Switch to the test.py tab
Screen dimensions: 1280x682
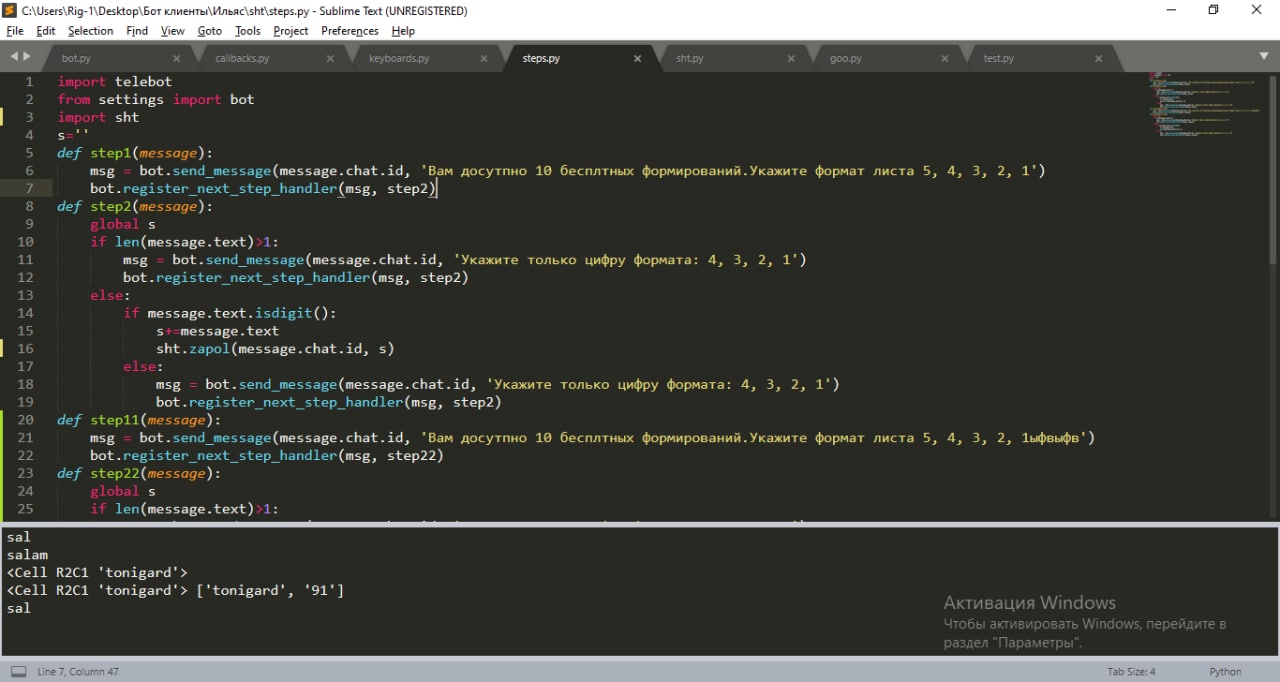point(998,58)
